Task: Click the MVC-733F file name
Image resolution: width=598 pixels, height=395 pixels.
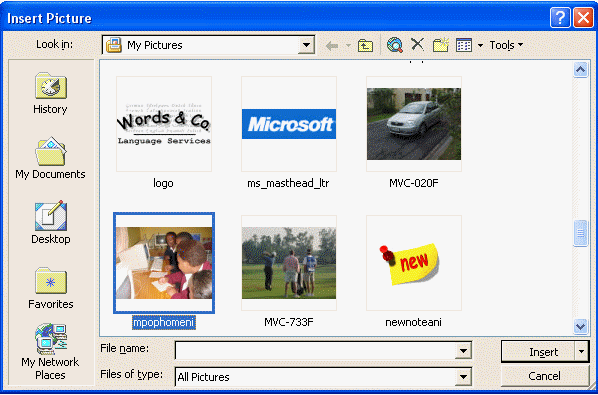Action: [x=289, y=322]
